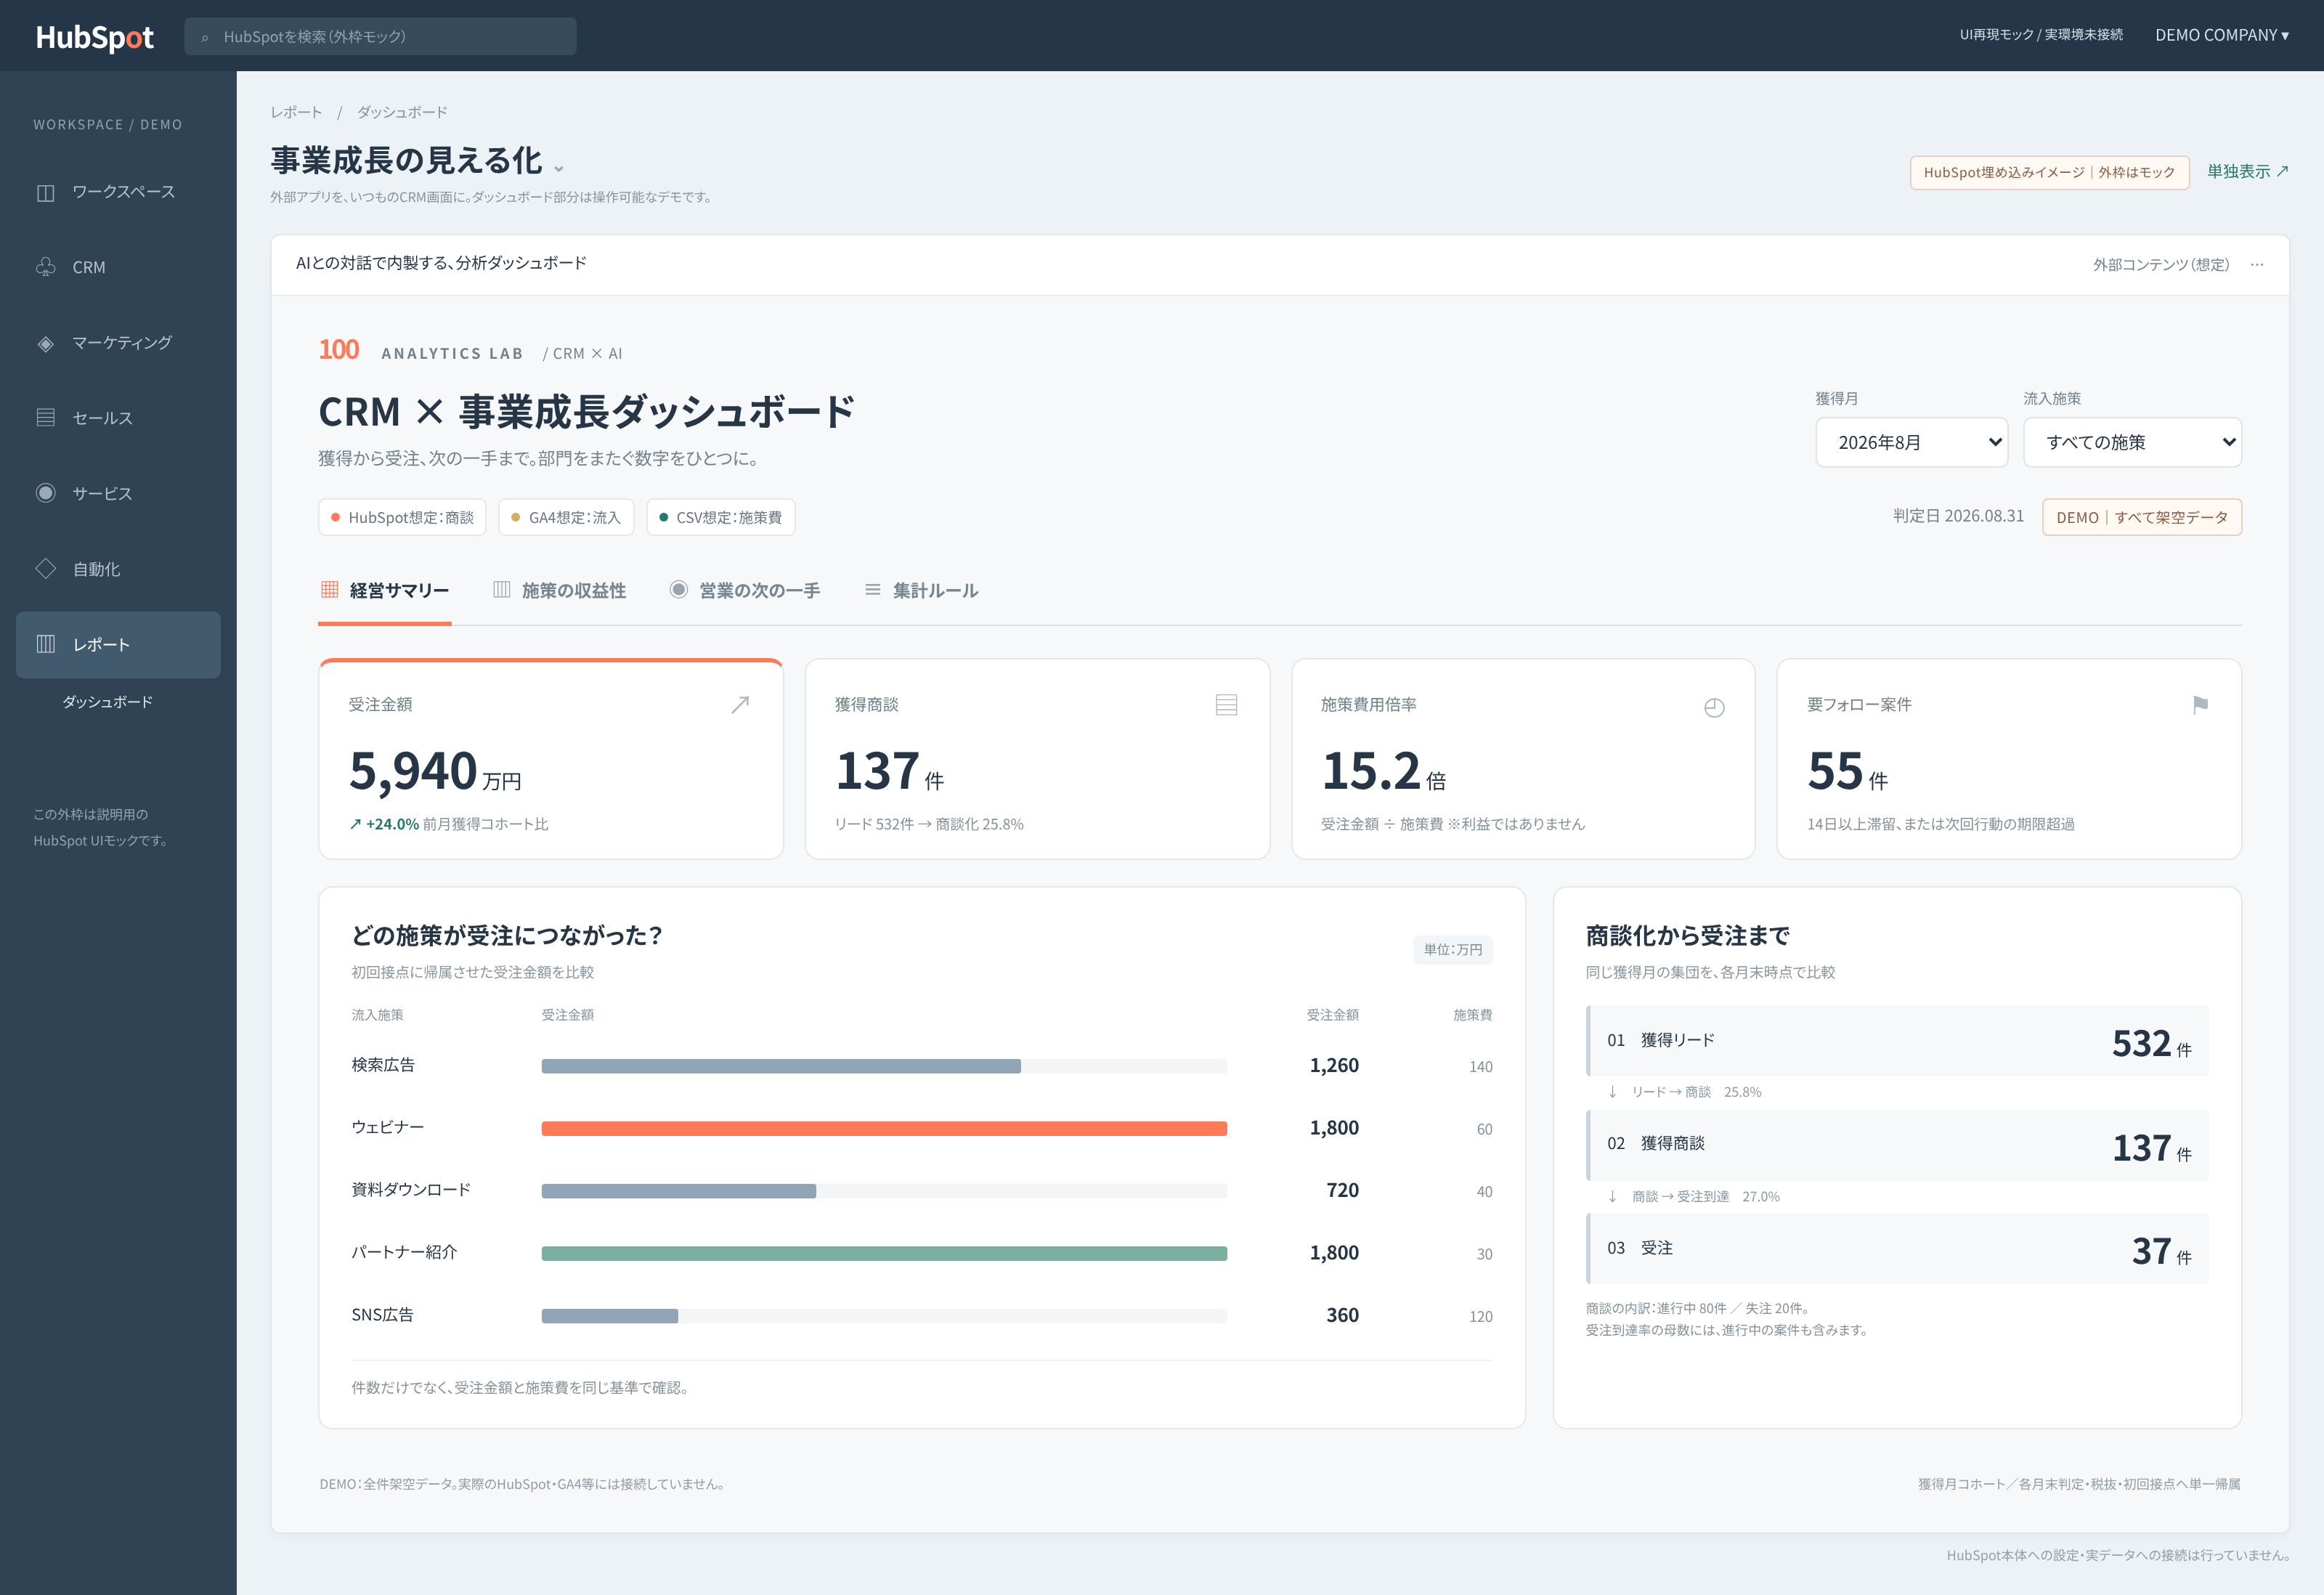
Task: Open the 獲得商談 137件 card
Action: [x=1037, y=759]
